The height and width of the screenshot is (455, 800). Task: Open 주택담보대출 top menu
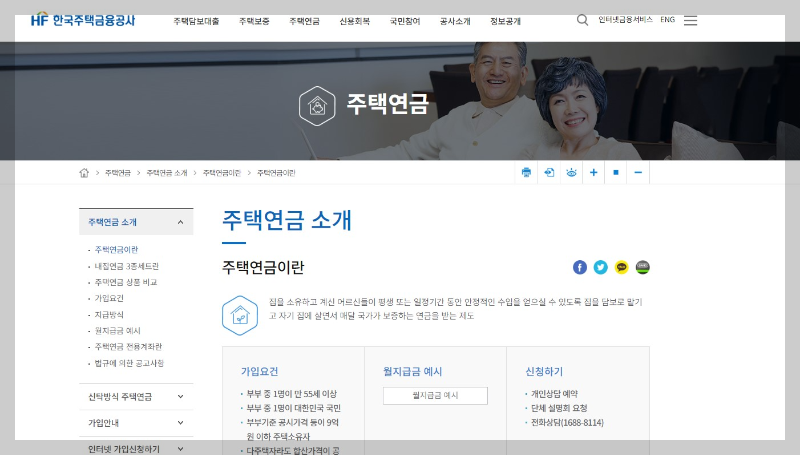point(196,21)
